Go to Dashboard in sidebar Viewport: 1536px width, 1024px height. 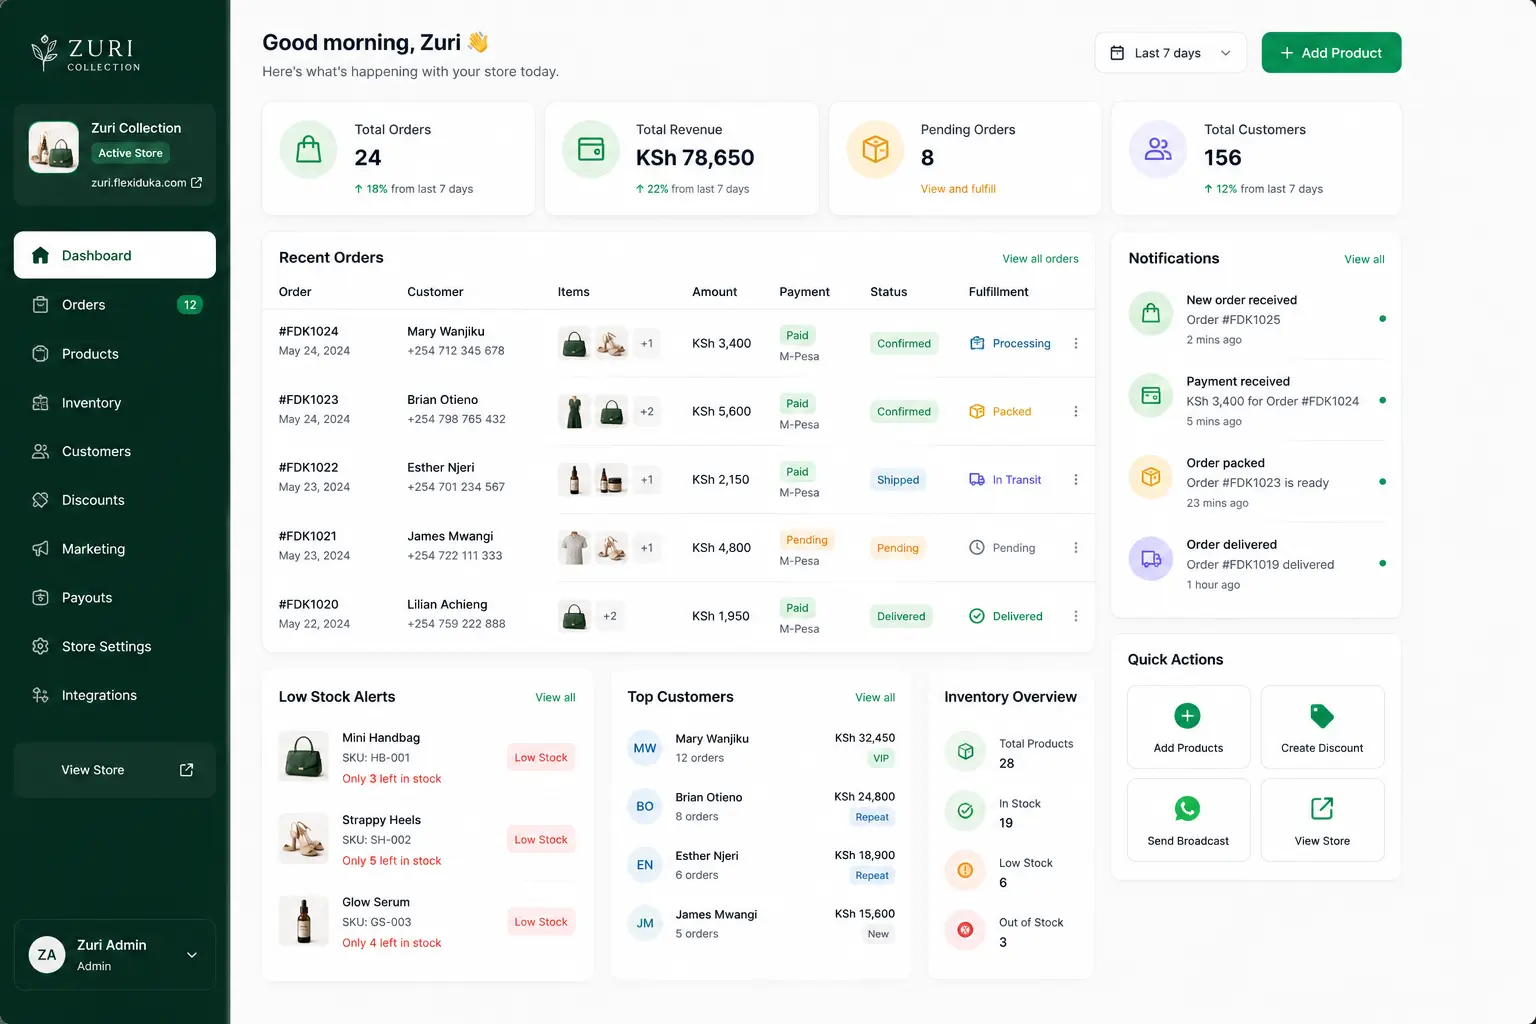click(x=115, y=255)
